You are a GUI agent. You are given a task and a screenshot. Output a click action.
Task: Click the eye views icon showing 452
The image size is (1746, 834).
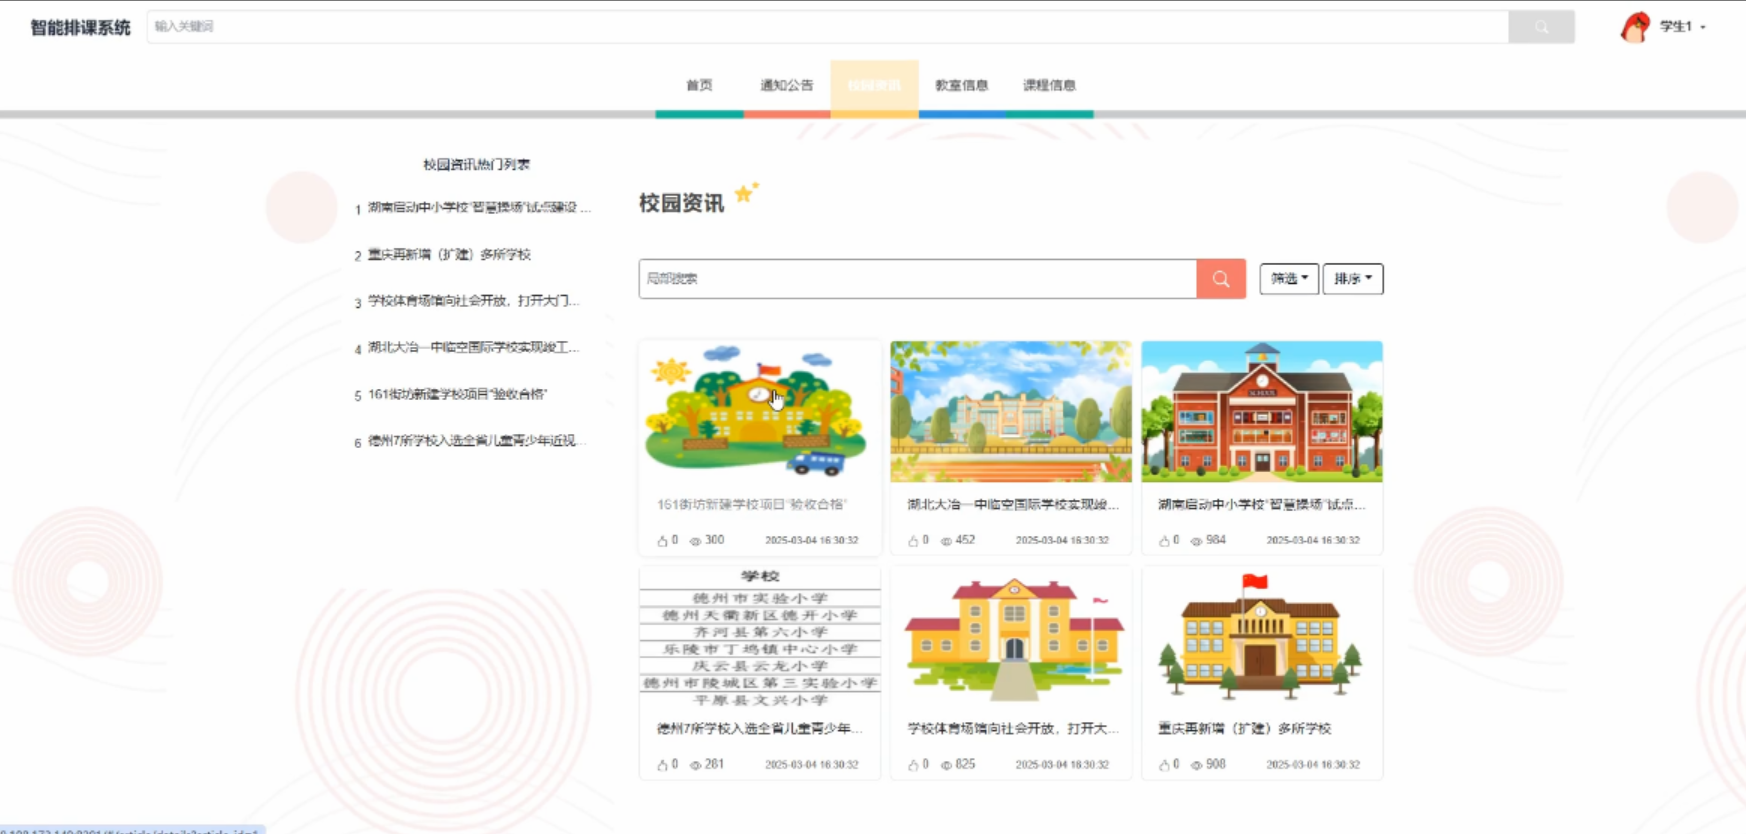pyautogui.click(x=946, y=541)
